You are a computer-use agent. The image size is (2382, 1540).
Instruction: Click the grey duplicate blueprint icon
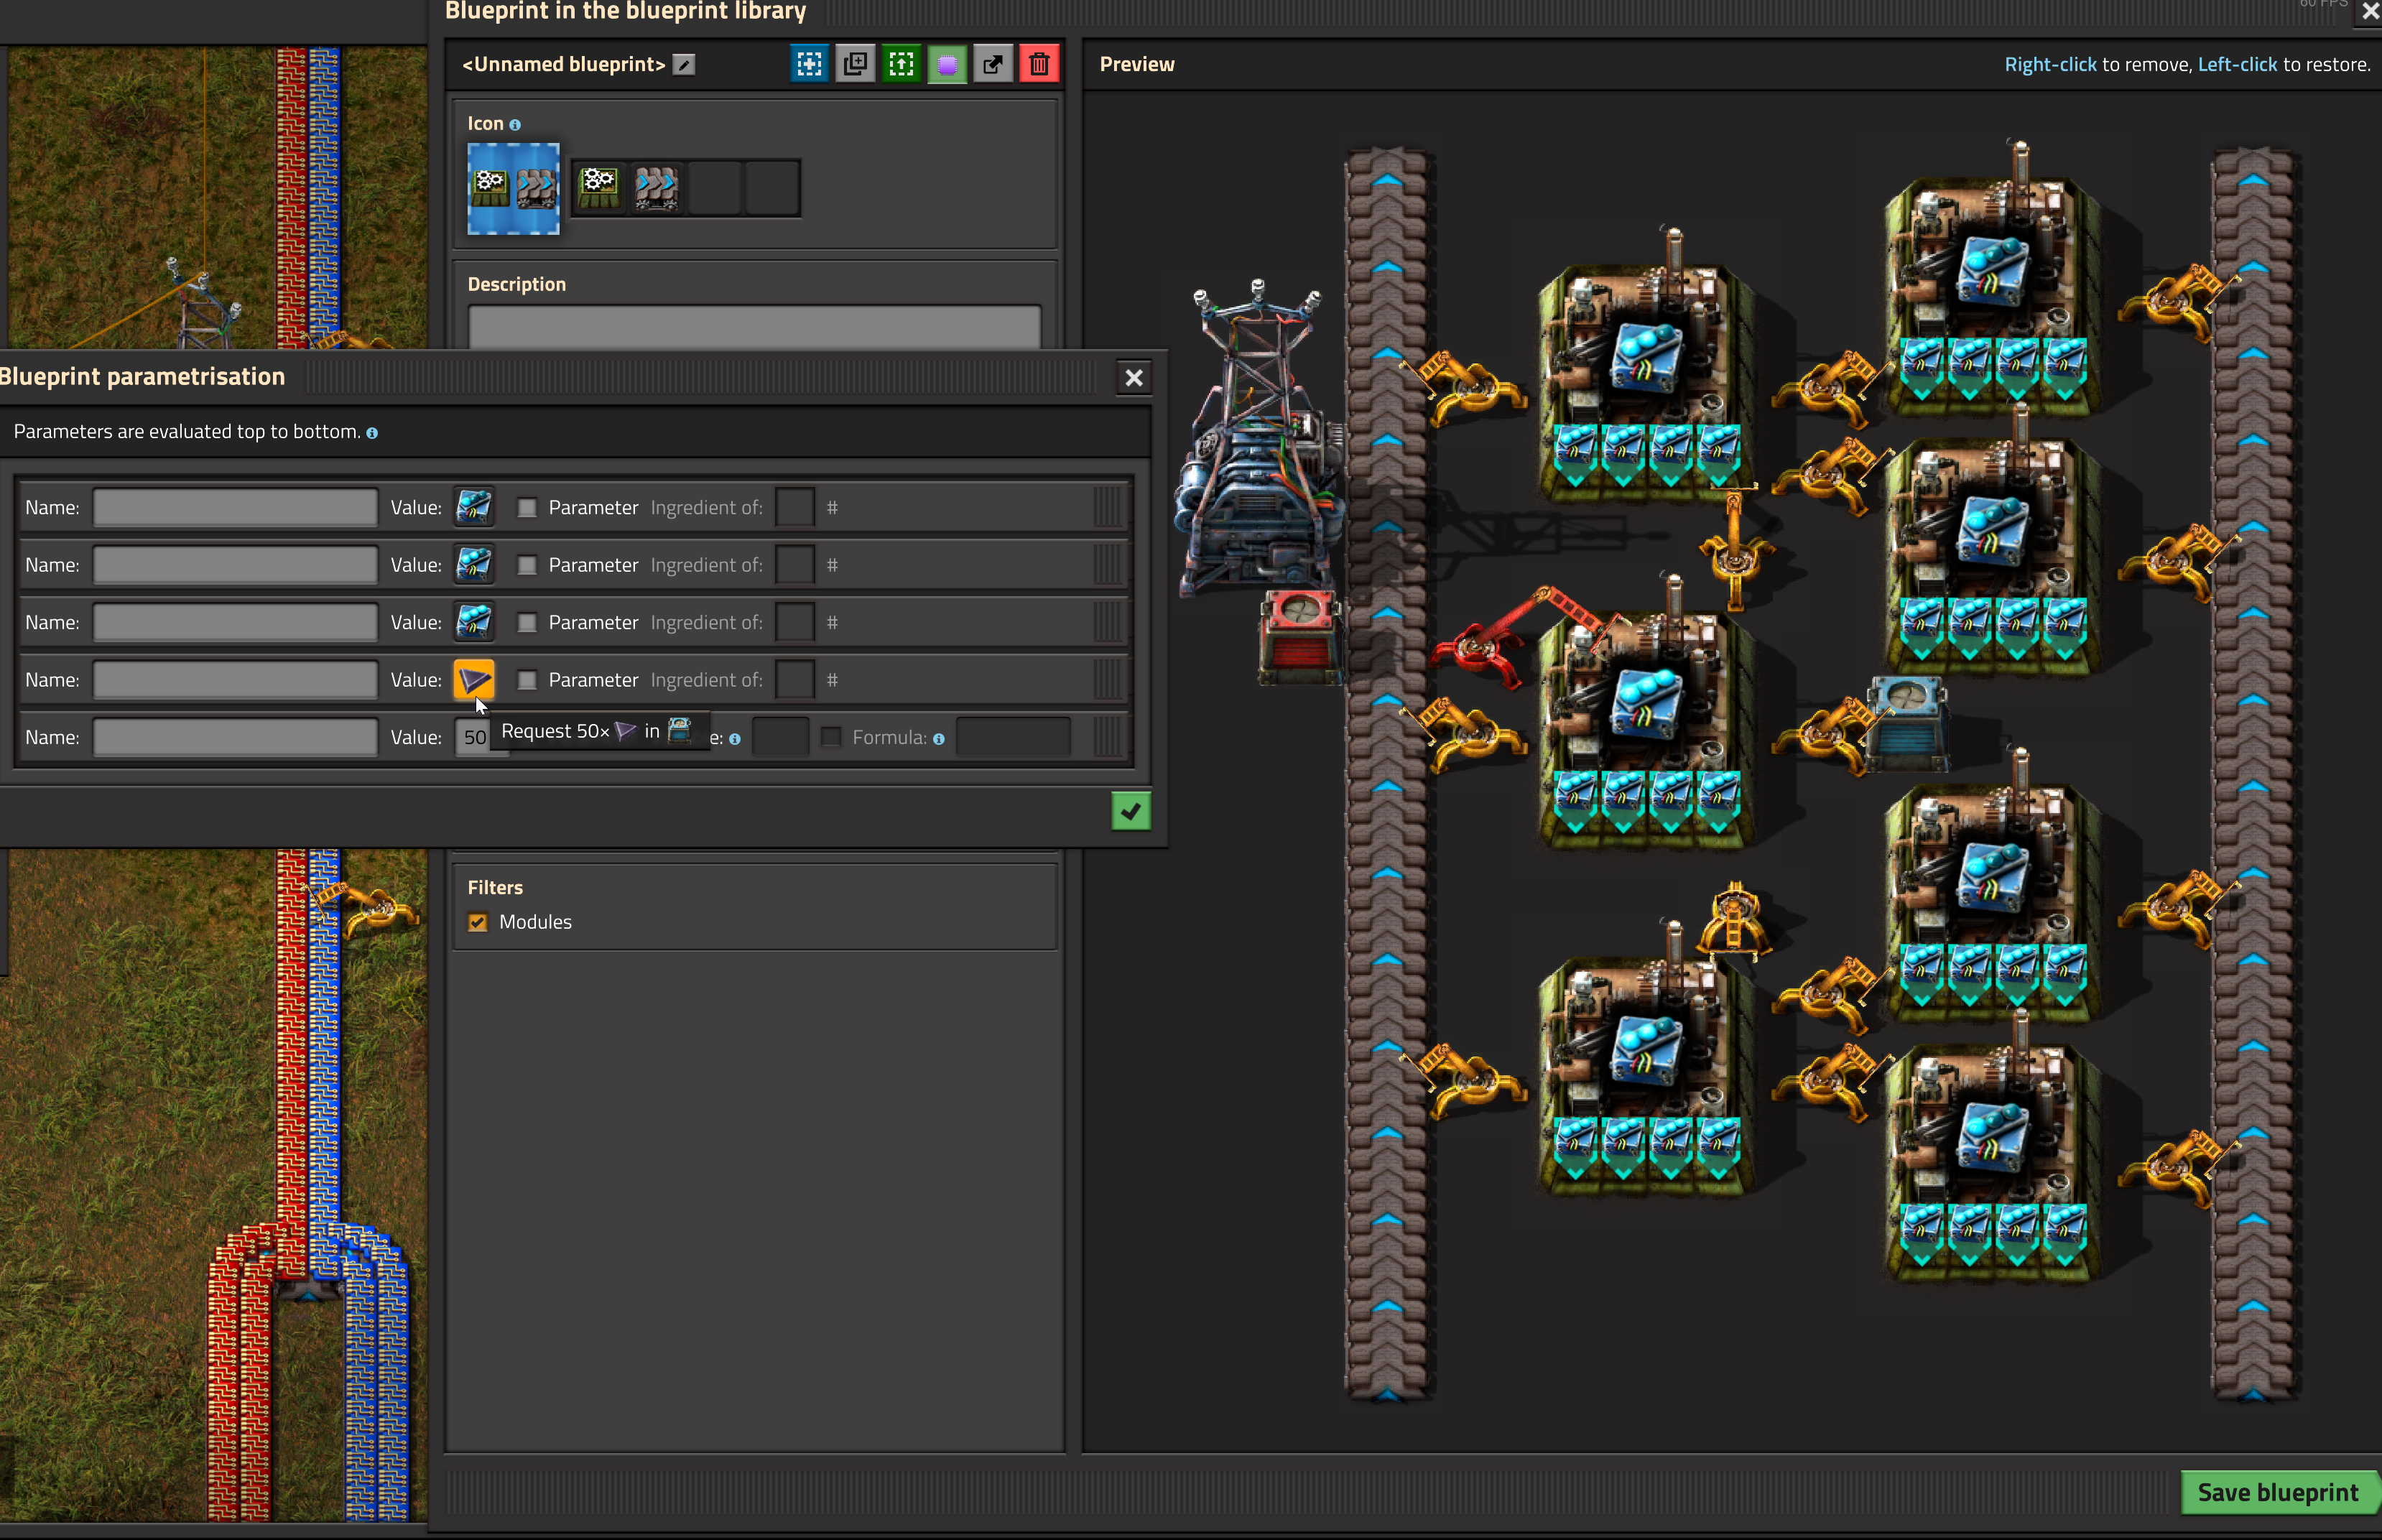[x=855, y=64]
